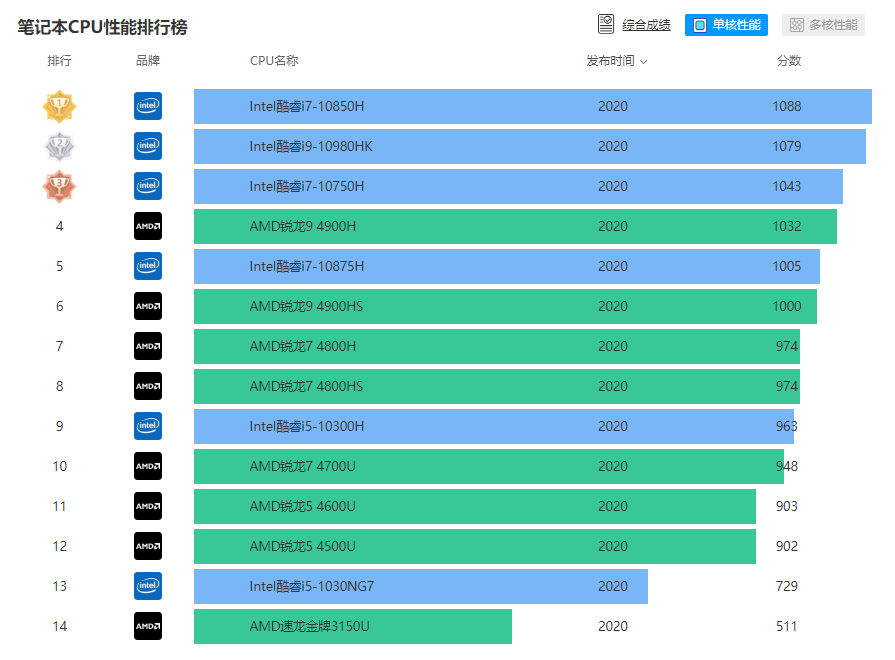The width and height of the screenshot is (895, 660).
Task: Click 笔记本CPU性能排行榜 page title
Action: (x=102, y=27)
